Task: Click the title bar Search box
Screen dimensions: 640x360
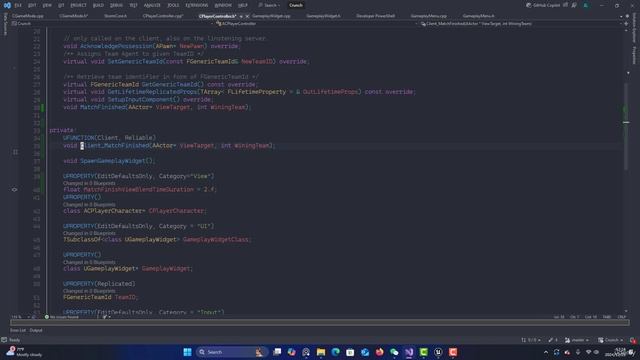Action: pos(269,5)
